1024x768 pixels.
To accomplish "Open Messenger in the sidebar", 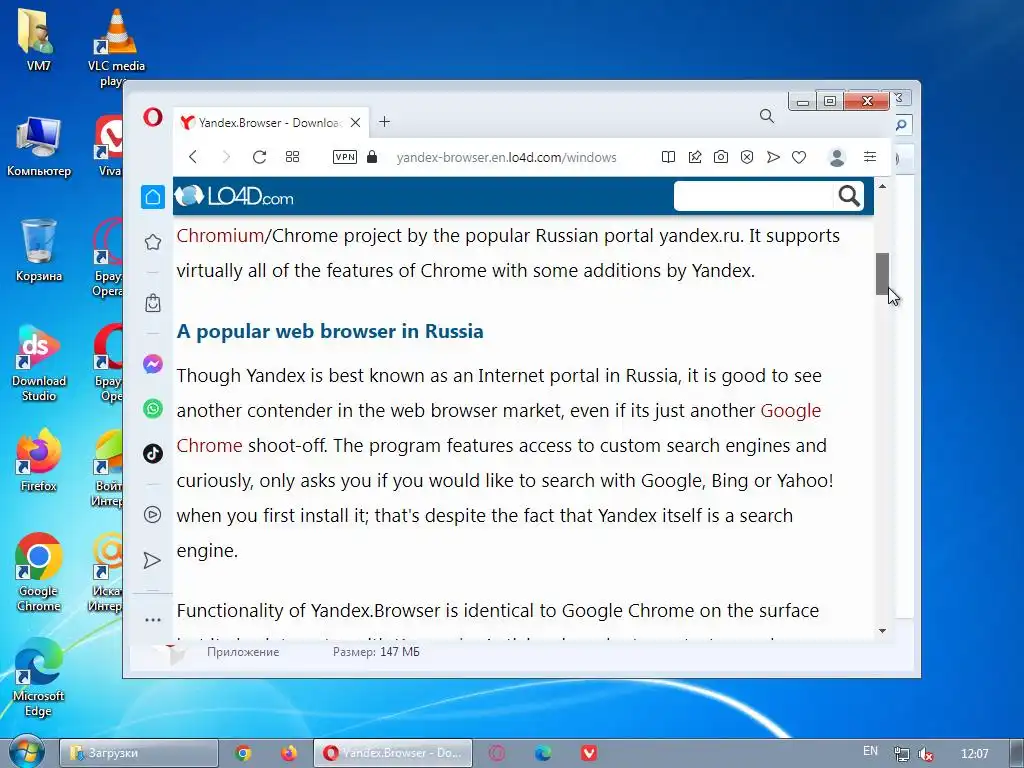I will pyautogui.click(x=153, y=364).
